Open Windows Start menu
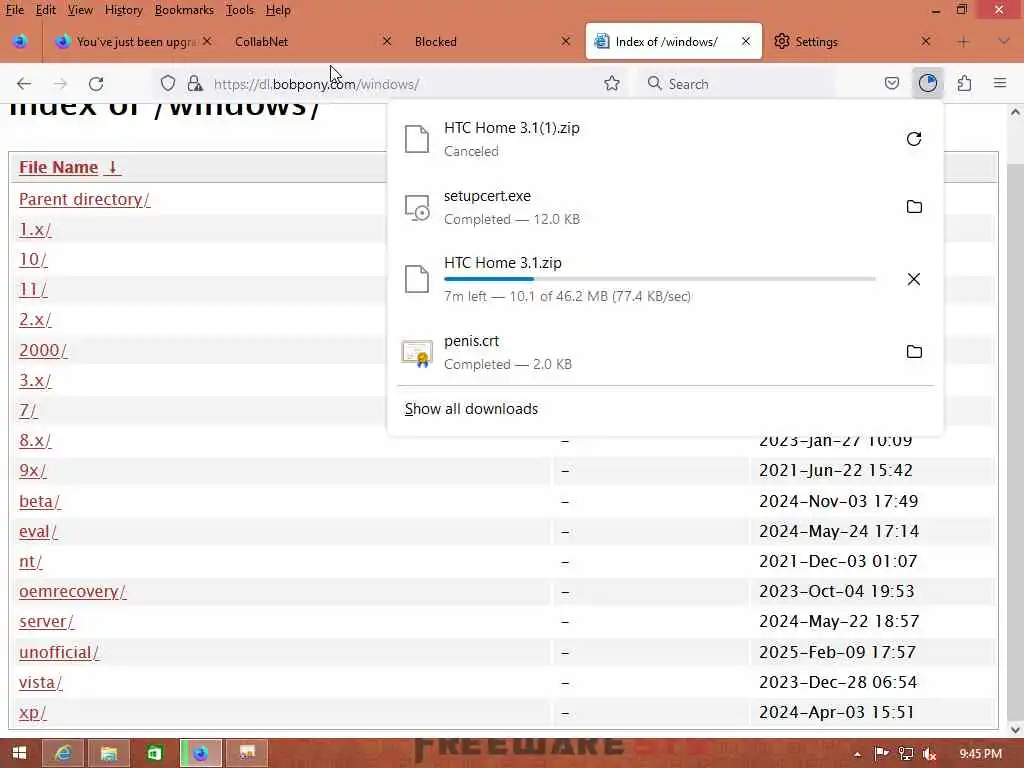1024x768 pixels. click(20, 753)
